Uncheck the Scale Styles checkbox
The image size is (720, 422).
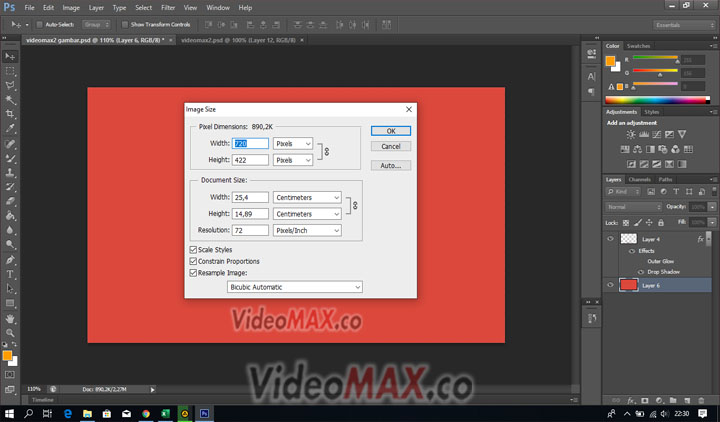click(x=193, y=249)
